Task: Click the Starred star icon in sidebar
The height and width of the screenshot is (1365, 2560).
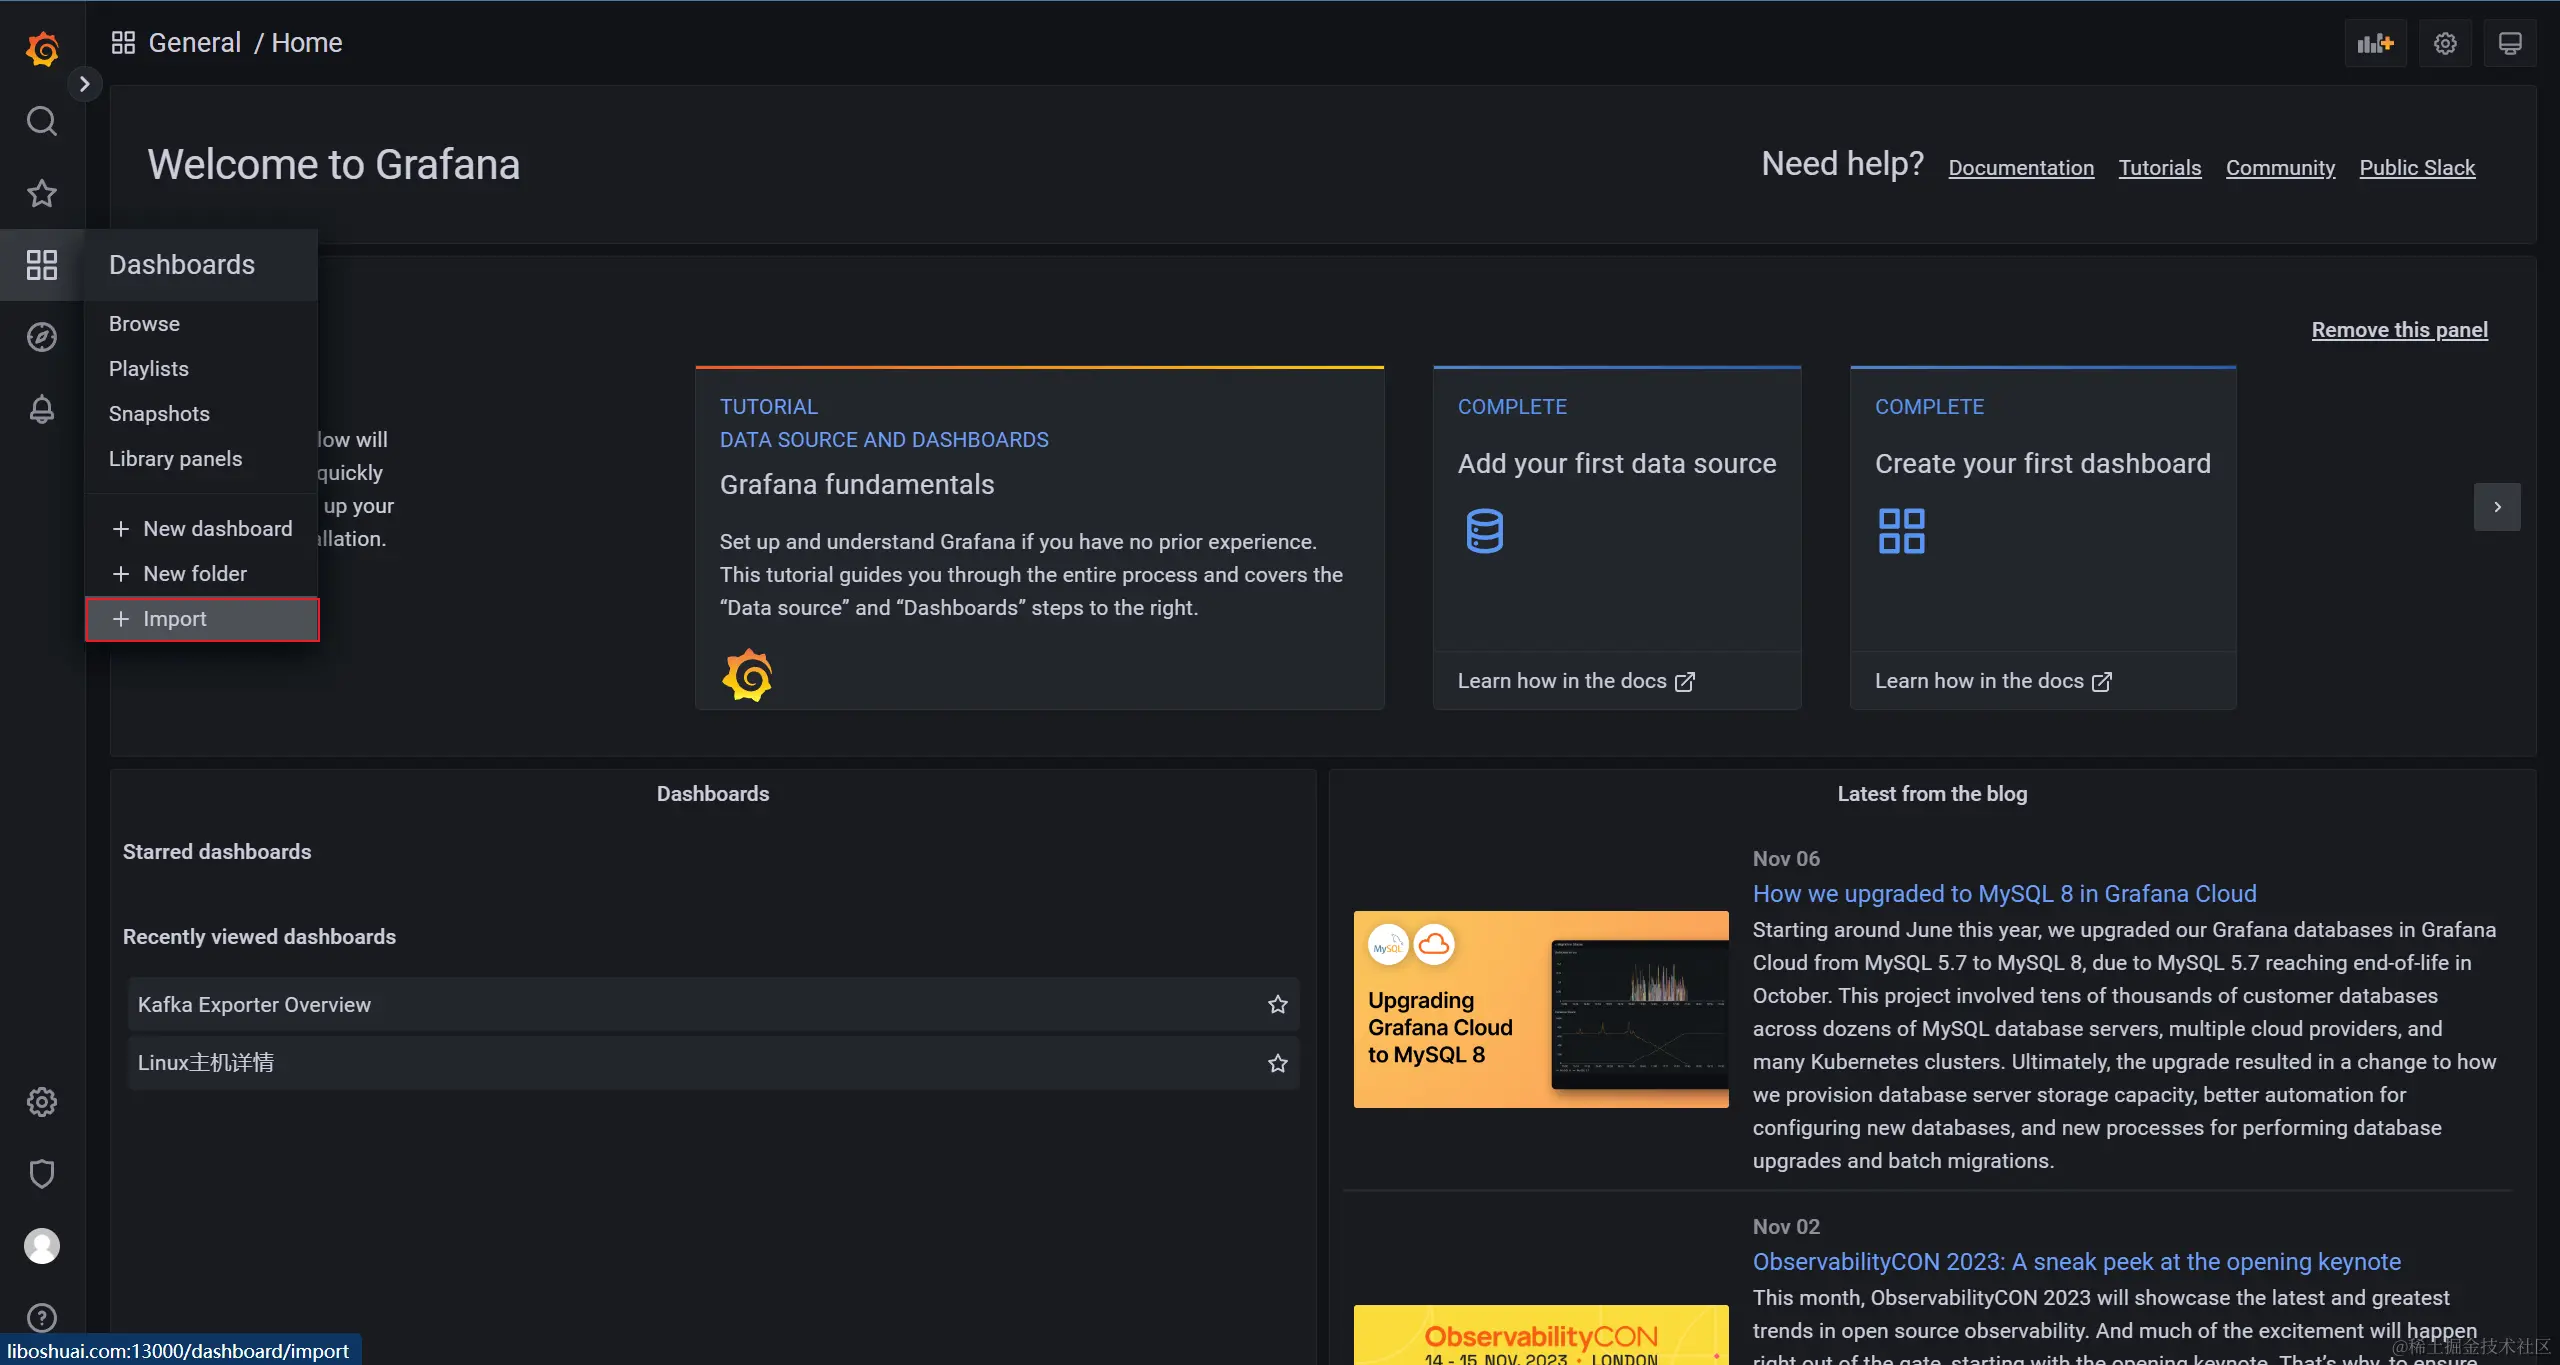Action: 41,193
